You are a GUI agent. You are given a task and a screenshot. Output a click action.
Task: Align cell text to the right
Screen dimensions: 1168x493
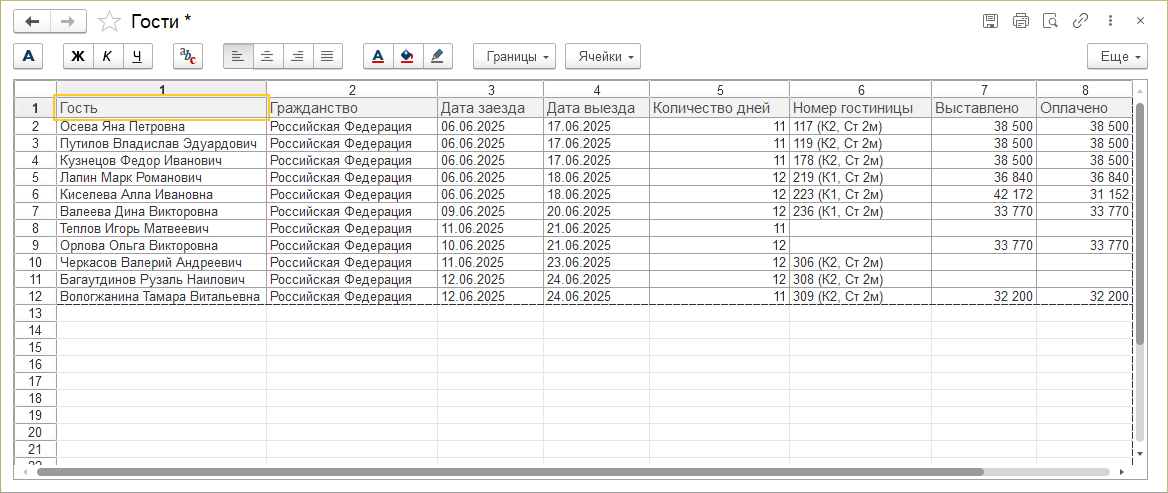point(297,56)
